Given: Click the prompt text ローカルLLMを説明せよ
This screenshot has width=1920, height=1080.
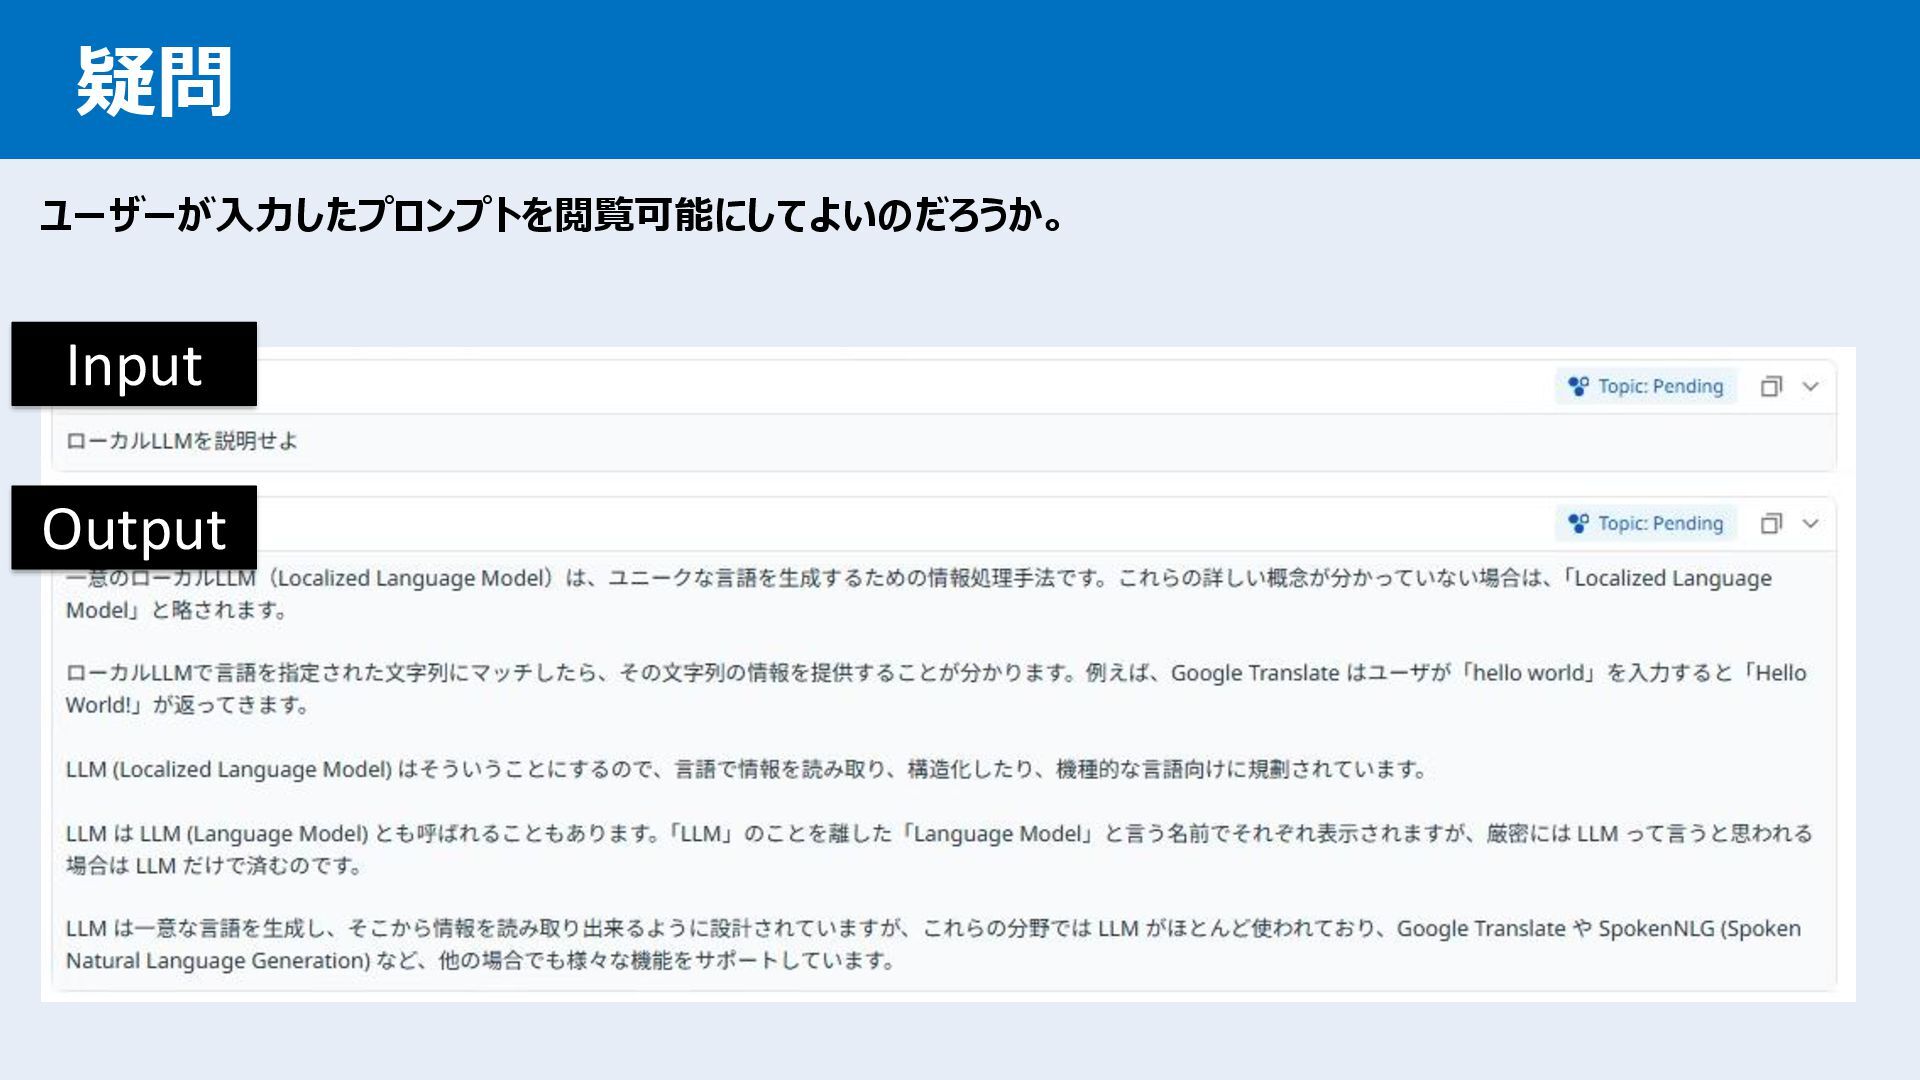Looking at the screenshot, I should pyautogui.click(x=182, y=441).
